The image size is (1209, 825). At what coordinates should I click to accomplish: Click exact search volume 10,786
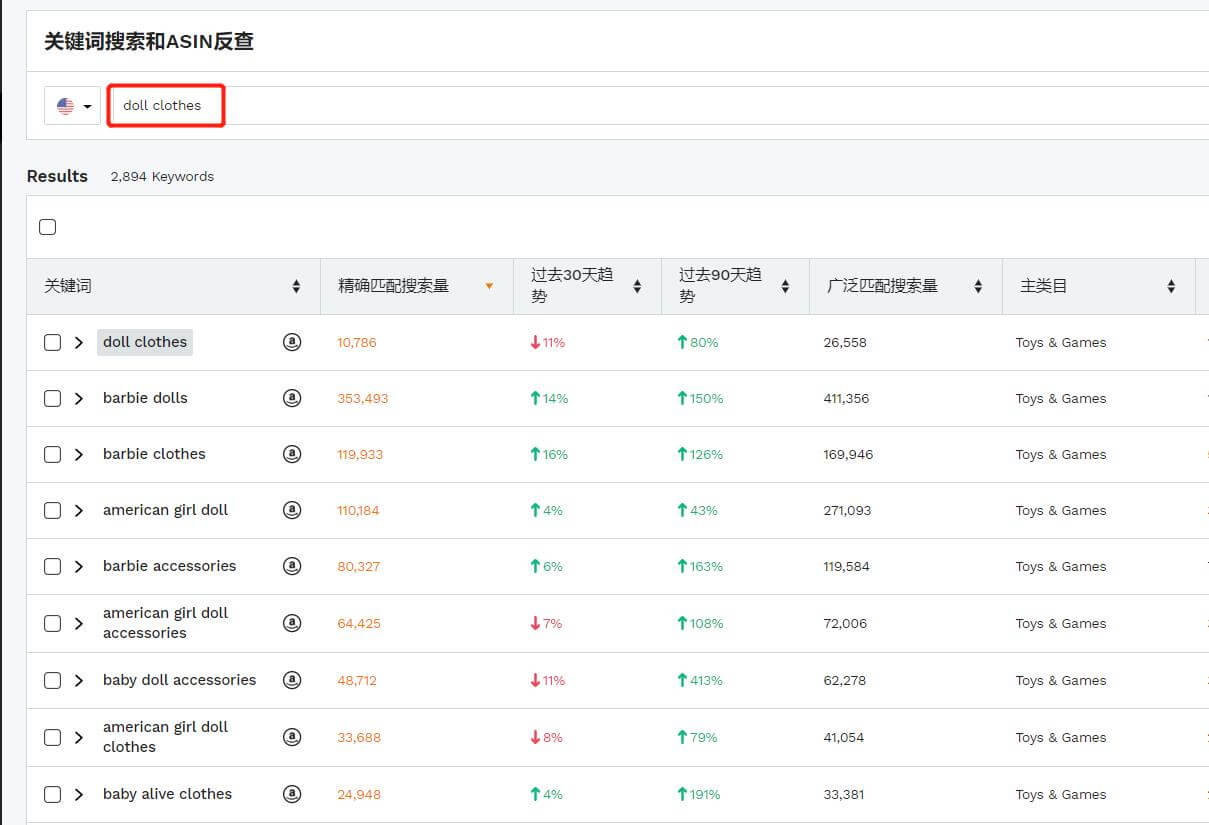pyautogui.click(x=357, y=342)
